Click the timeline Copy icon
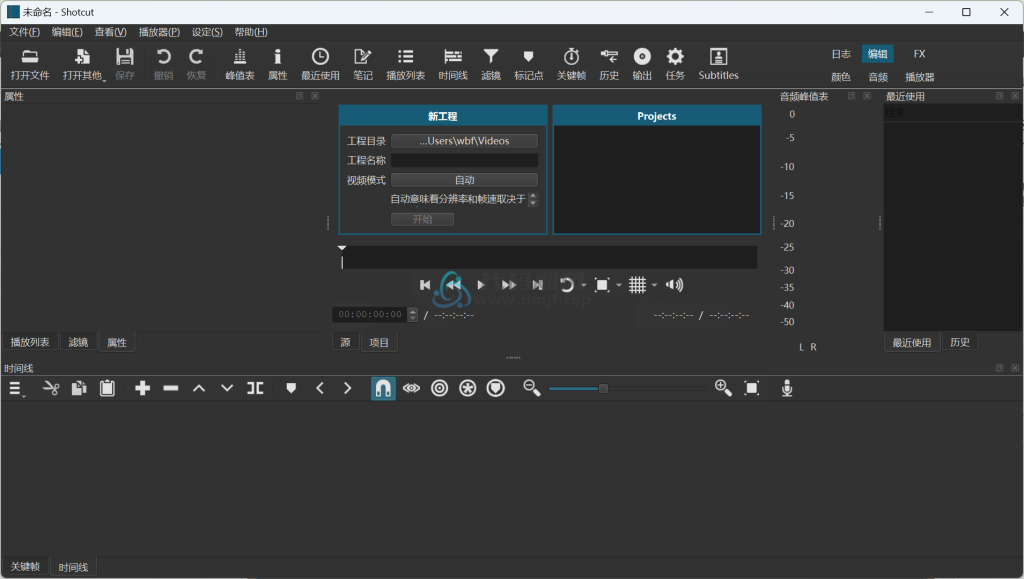The width and height of the screenshot is (1024, 579). pyautogui.click(x=79, y=388)
